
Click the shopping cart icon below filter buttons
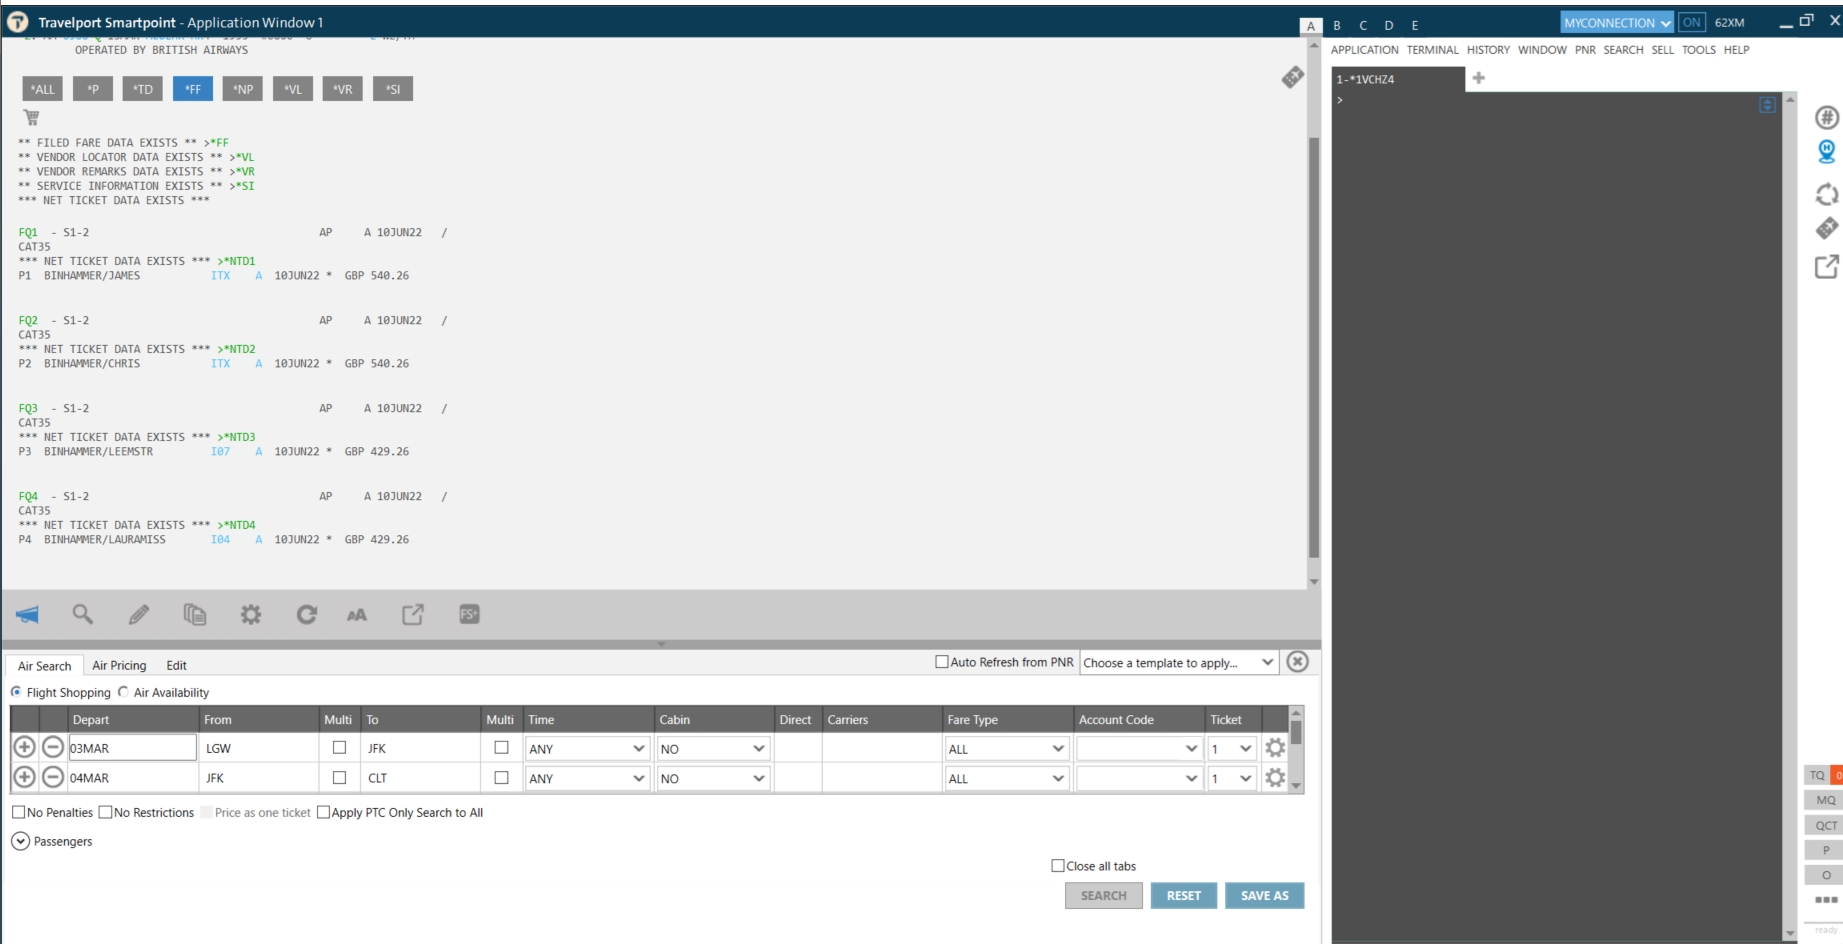point(31,117)
